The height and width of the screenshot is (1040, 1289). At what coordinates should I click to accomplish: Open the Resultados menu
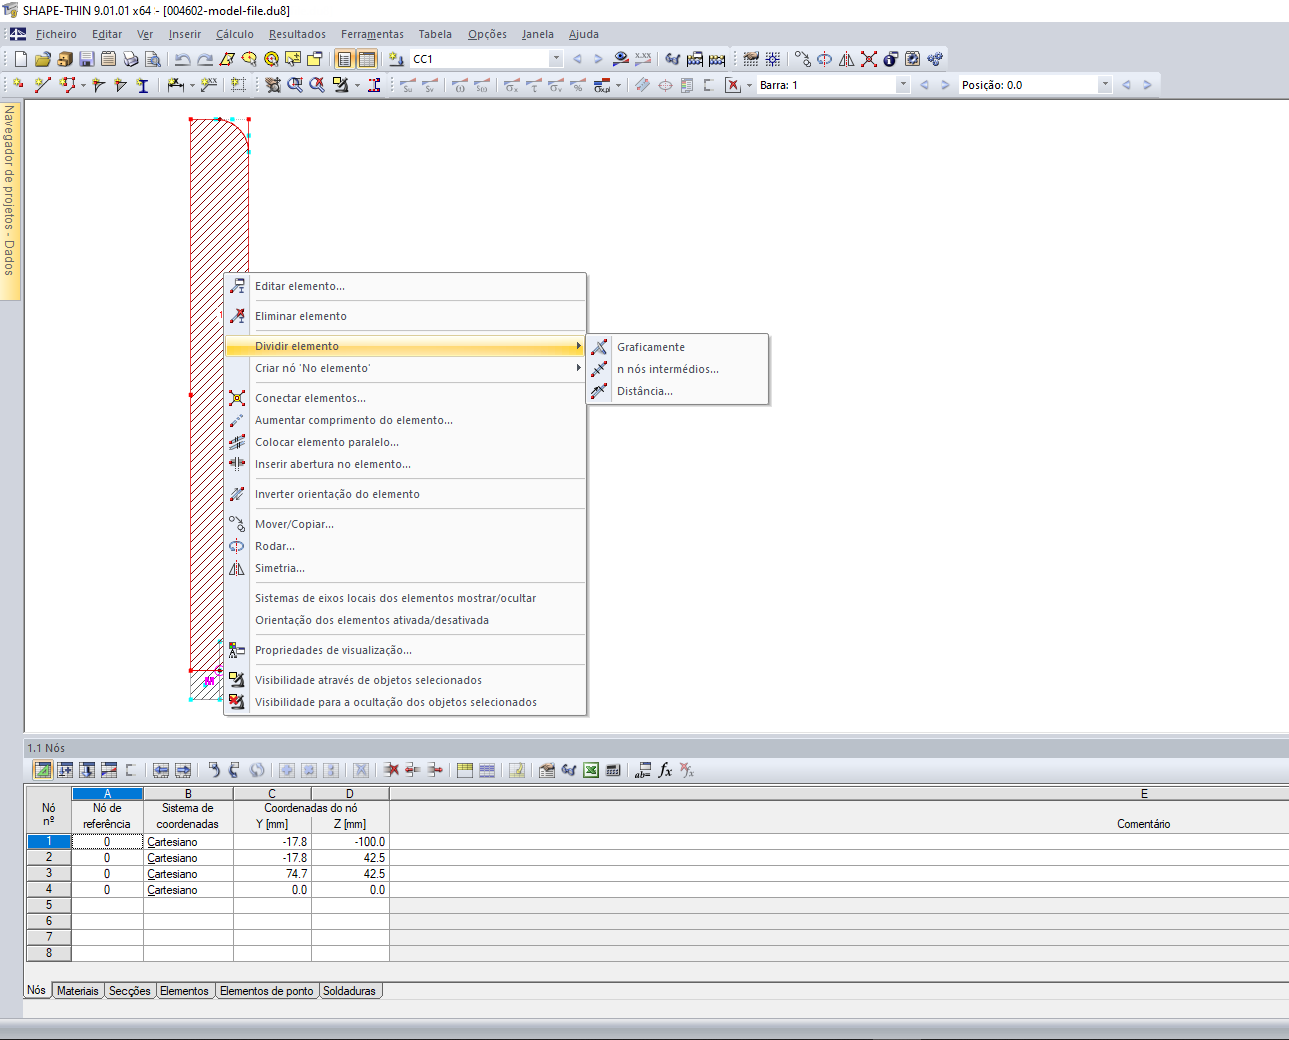point(297,34)
